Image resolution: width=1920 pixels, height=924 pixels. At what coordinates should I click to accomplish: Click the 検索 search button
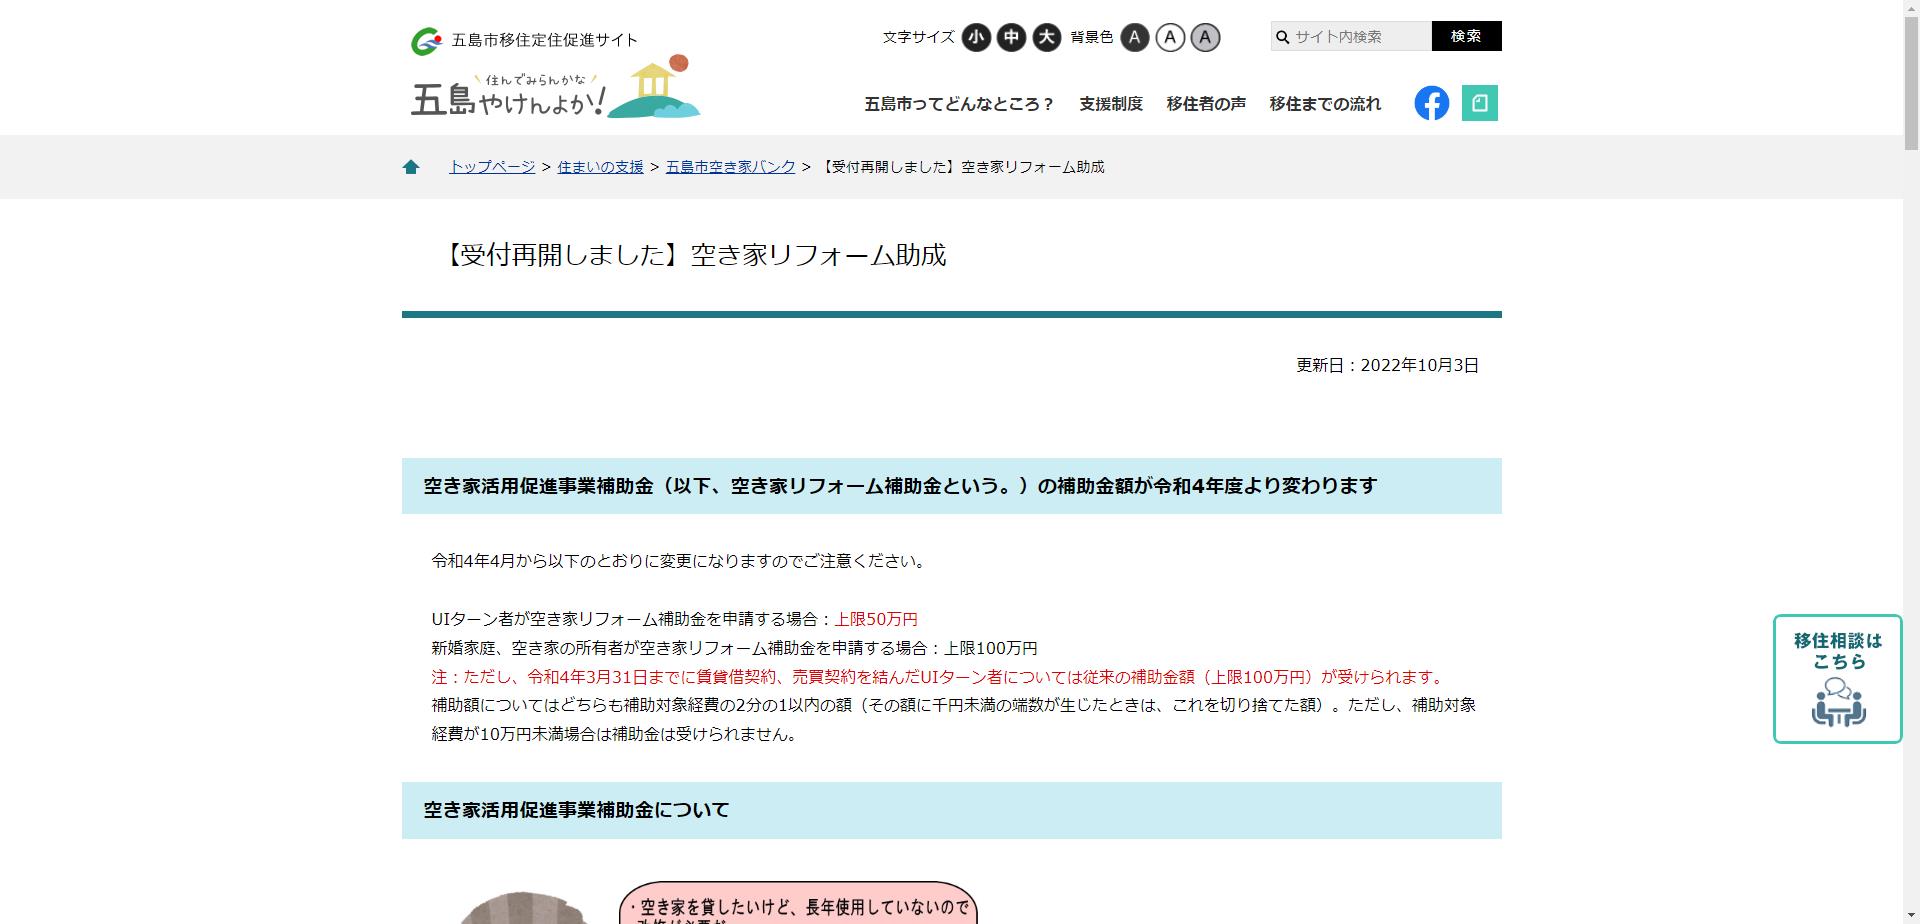click(x=1466, y=36)
